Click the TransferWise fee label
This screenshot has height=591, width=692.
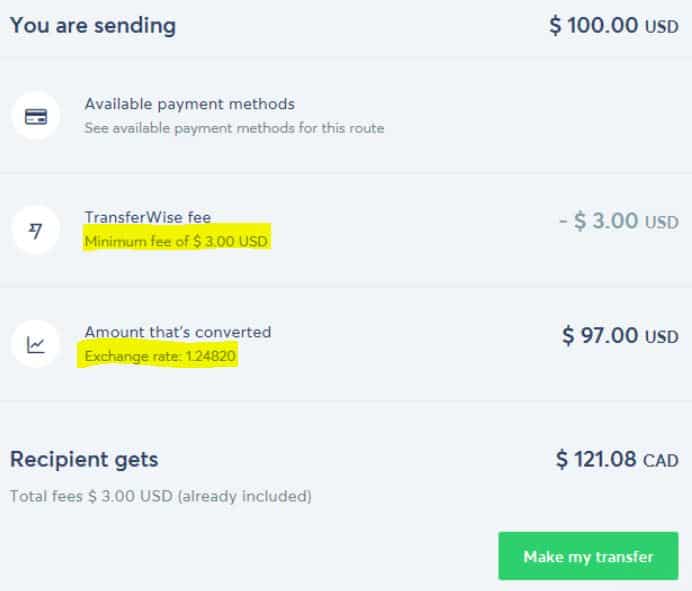pyautogui.click(x=148, y=217)
